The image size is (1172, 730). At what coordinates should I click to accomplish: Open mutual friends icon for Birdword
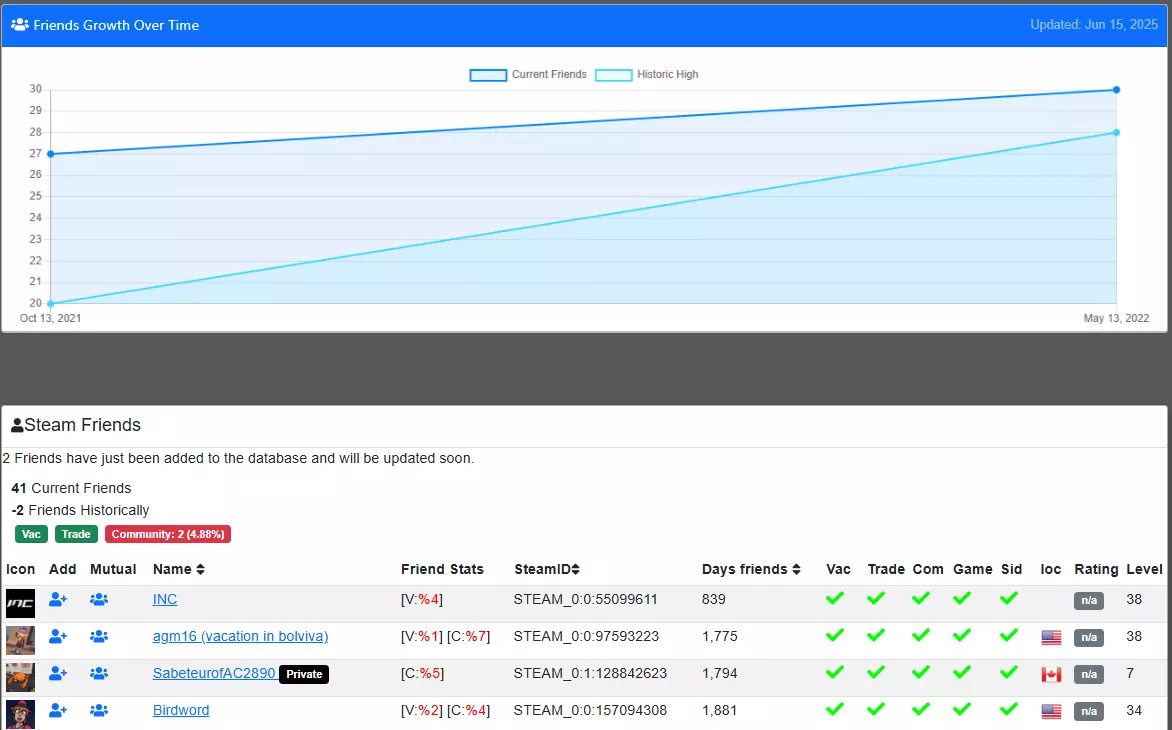pyautogui.click(x=99, y=710)
